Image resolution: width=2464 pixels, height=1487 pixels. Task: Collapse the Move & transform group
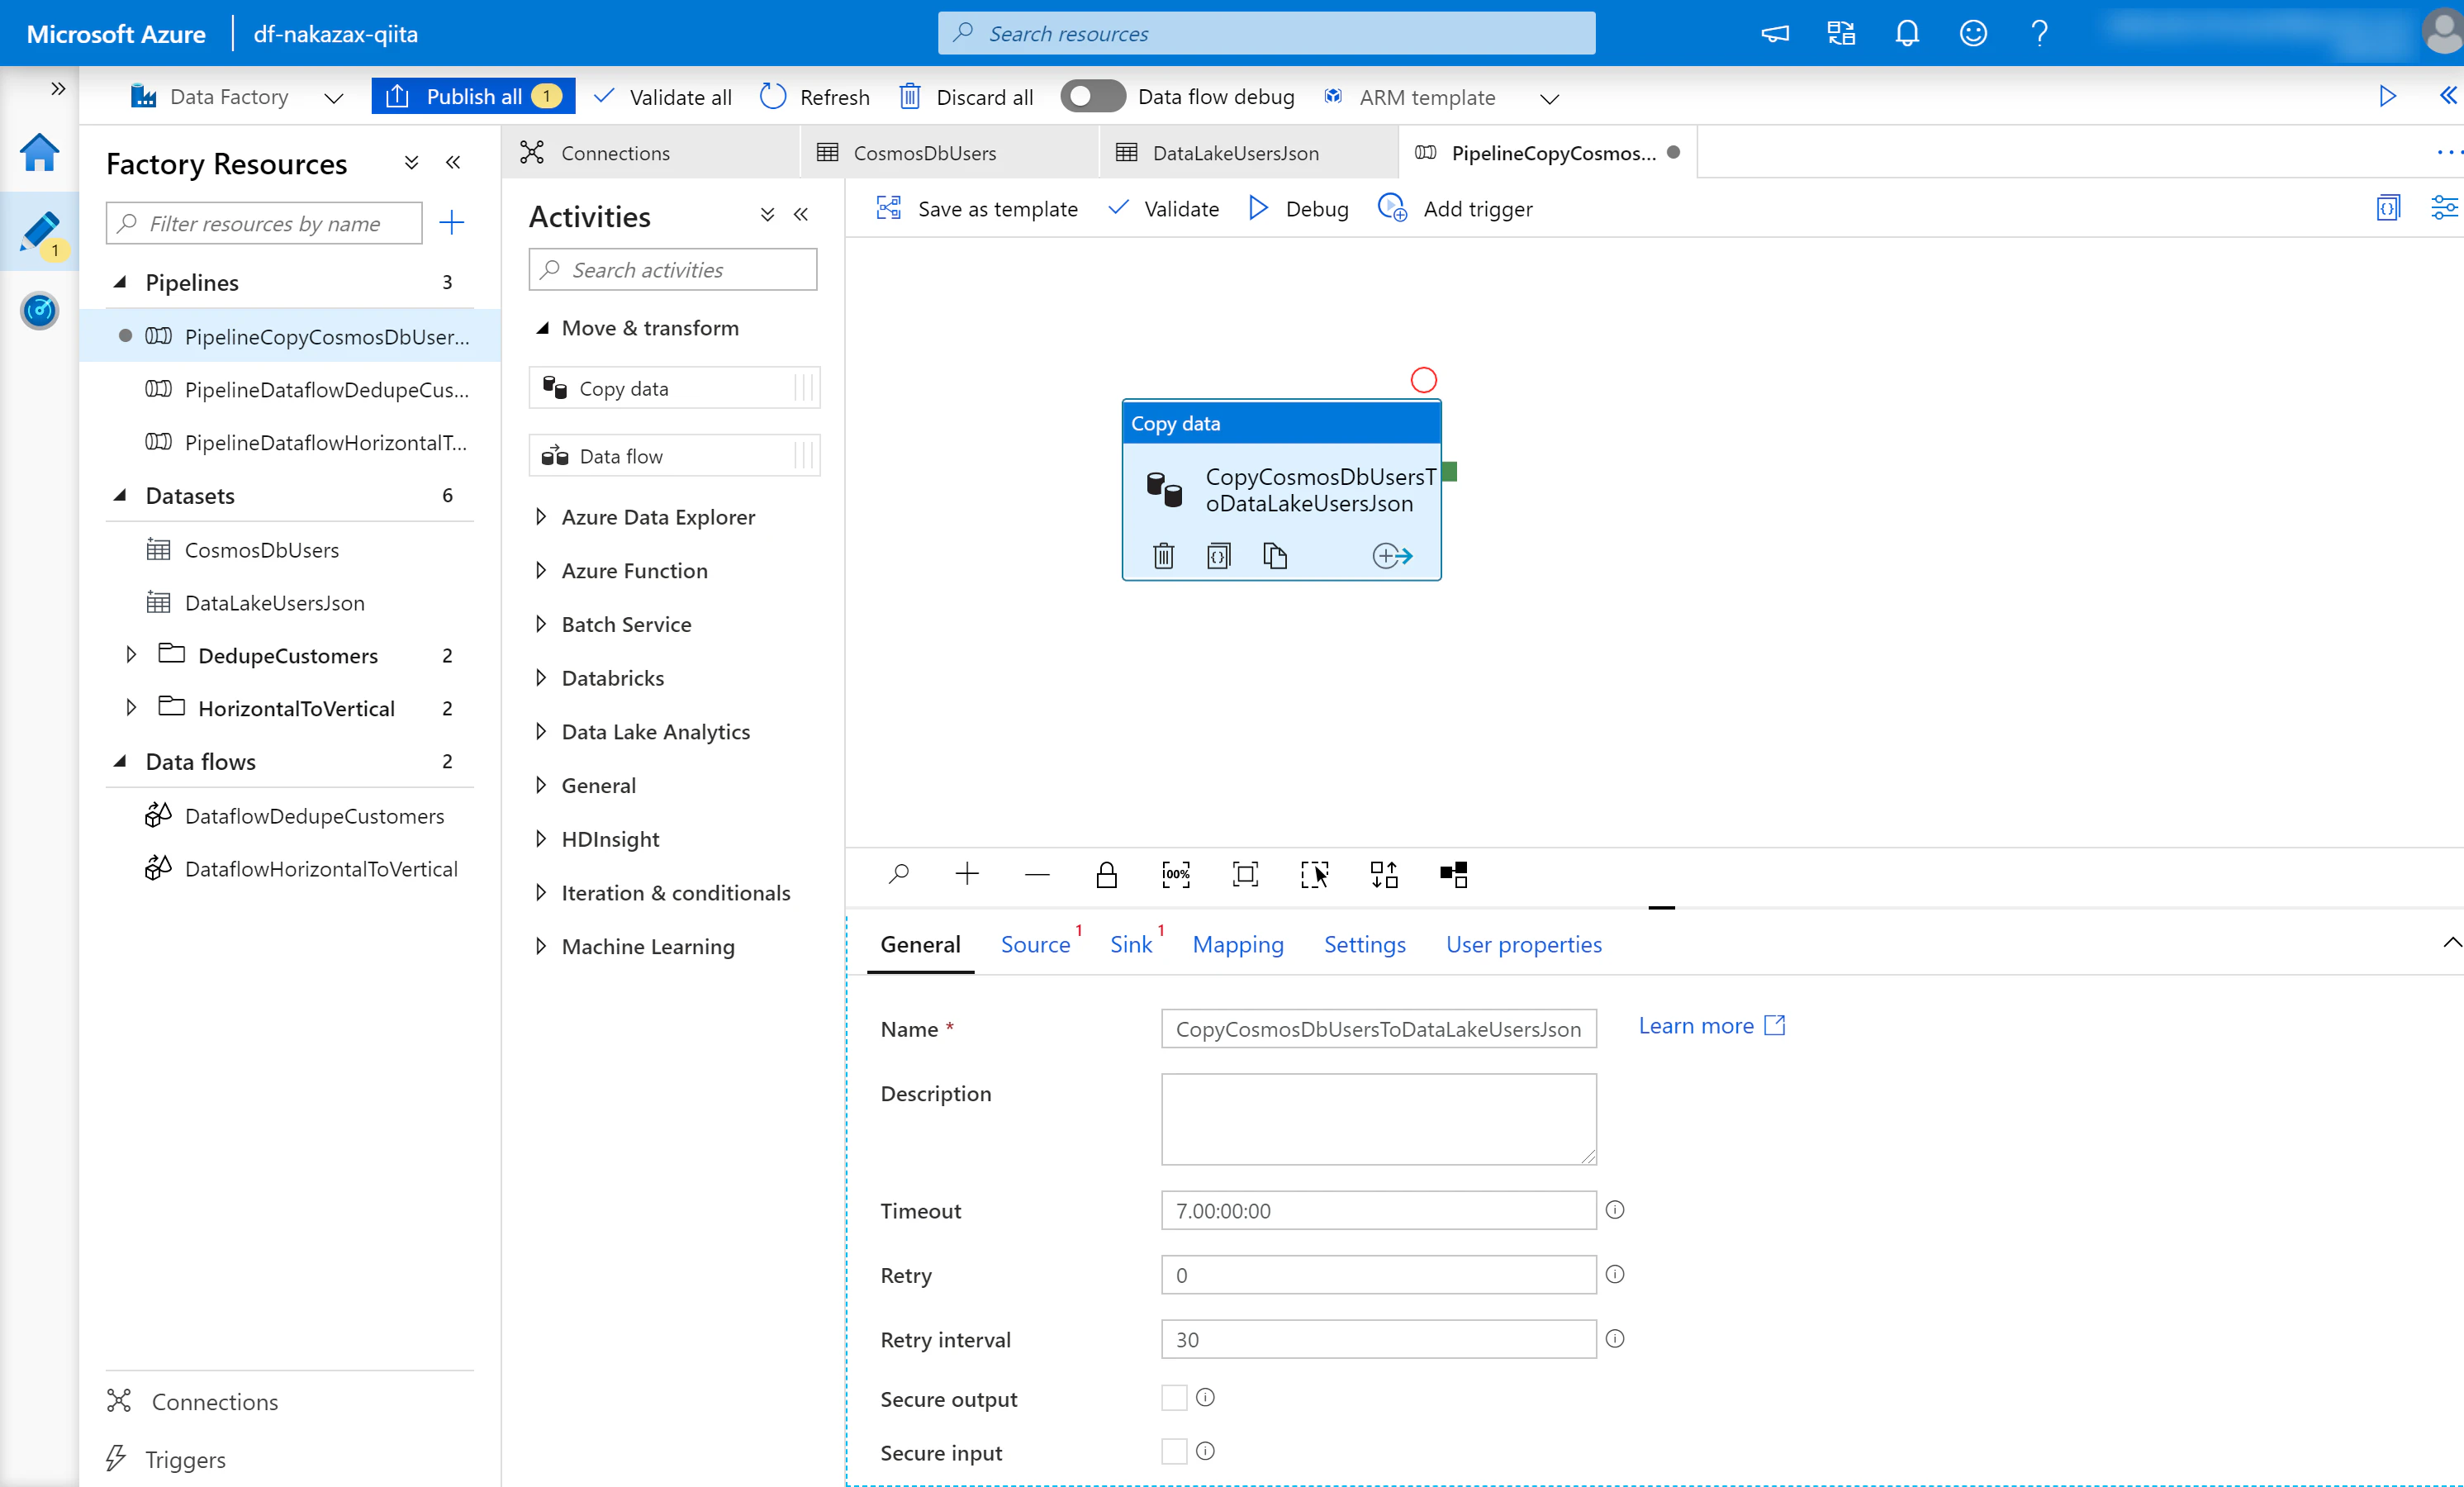pyautogui.click(x=543, y=328)
